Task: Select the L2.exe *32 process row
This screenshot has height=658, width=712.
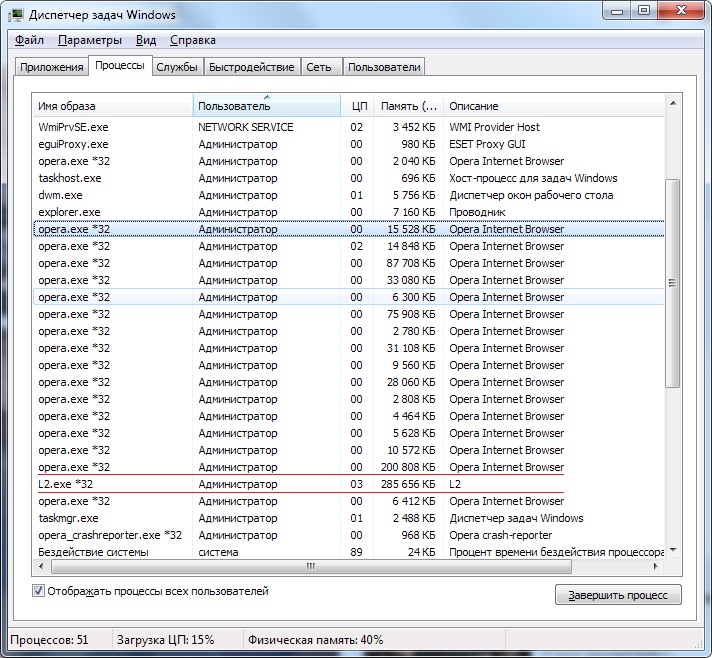Action: pos(348,484)
